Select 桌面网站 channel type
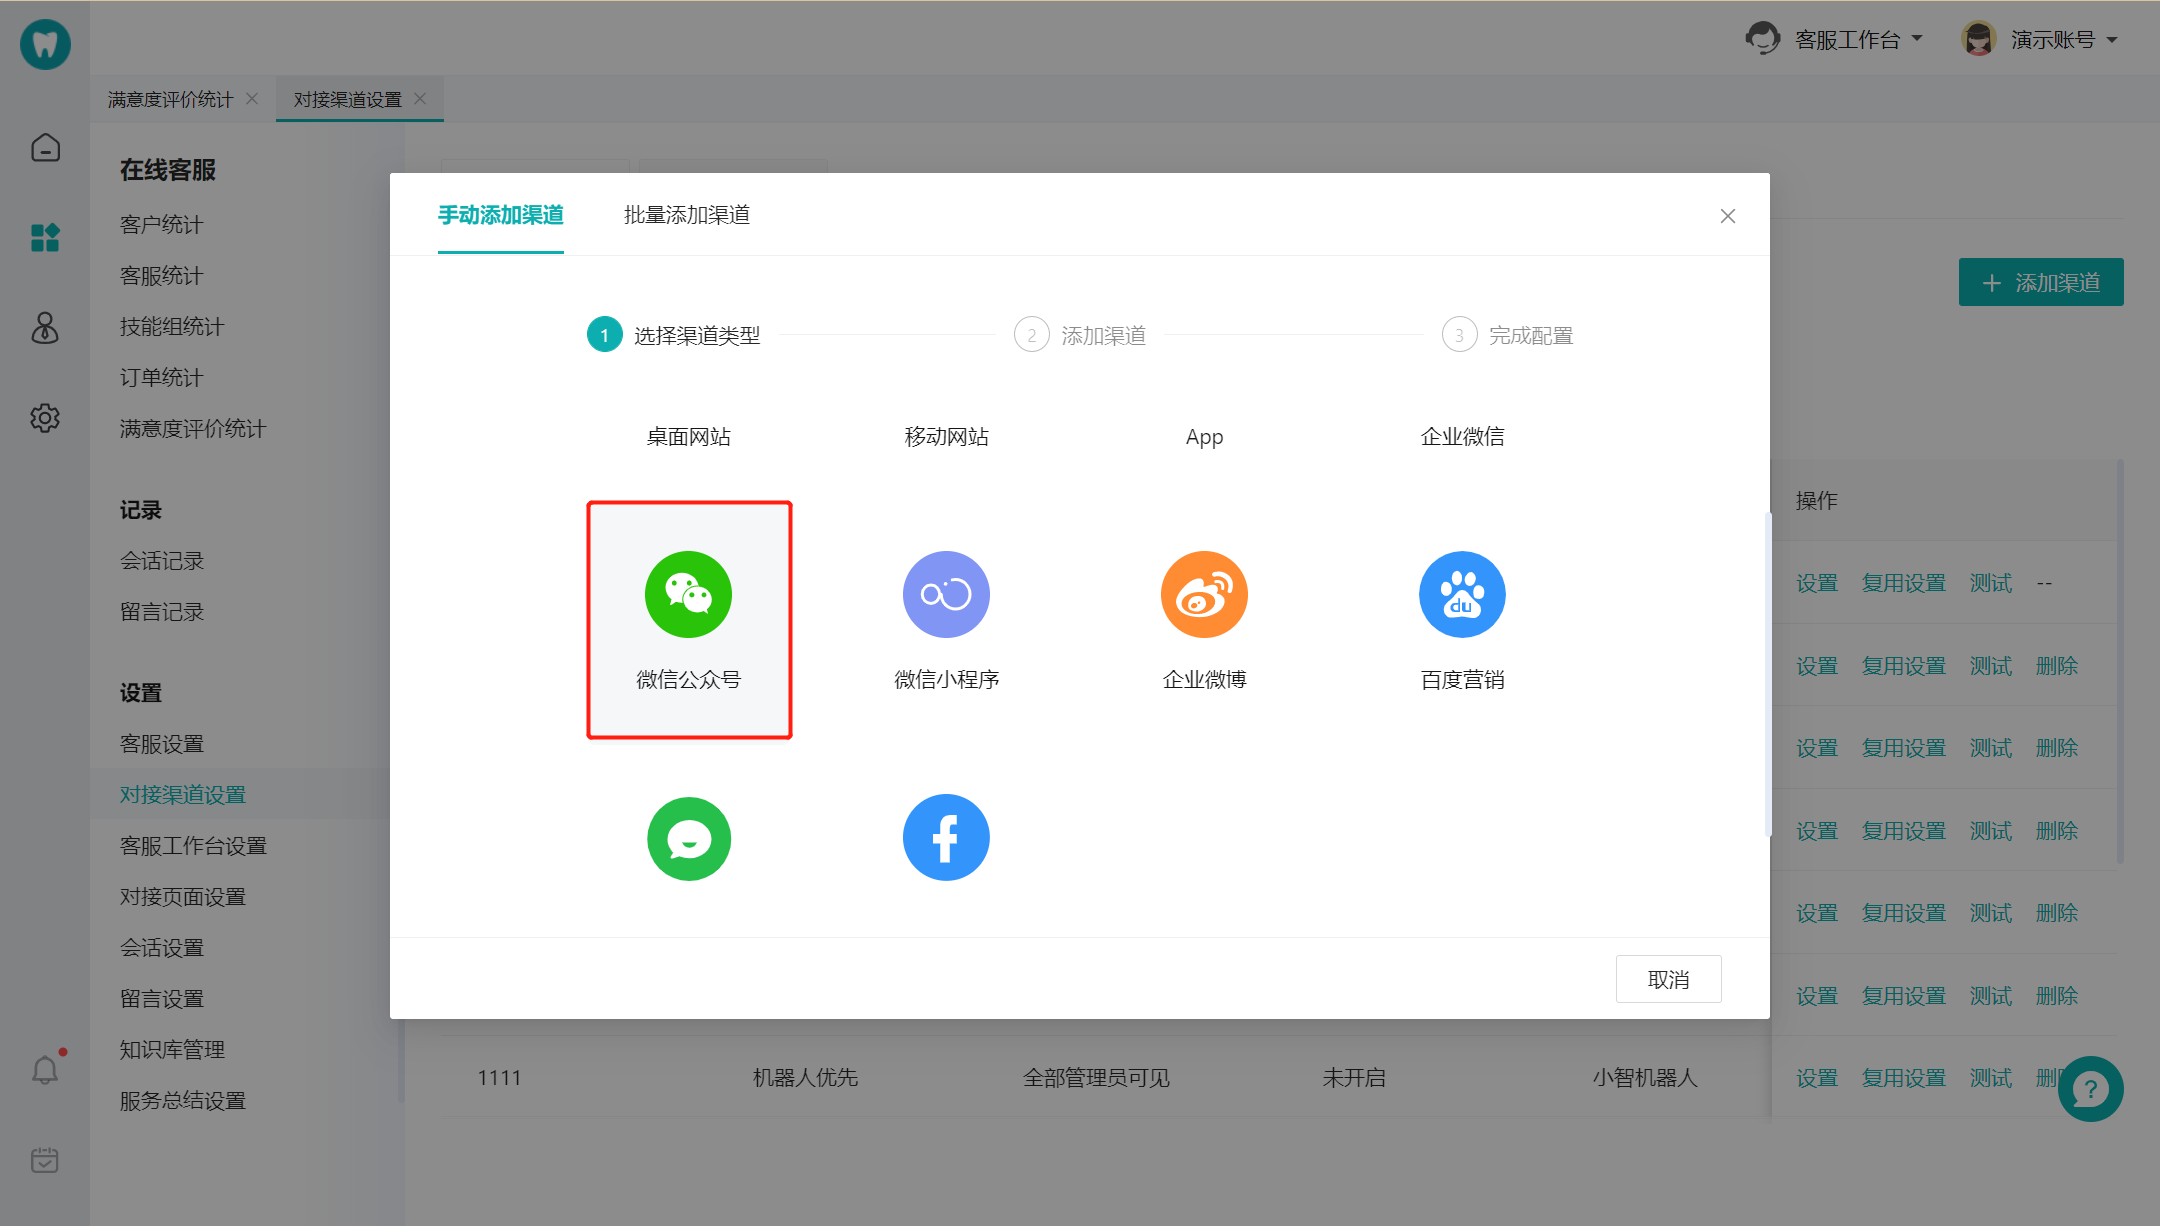 (688, 436)
